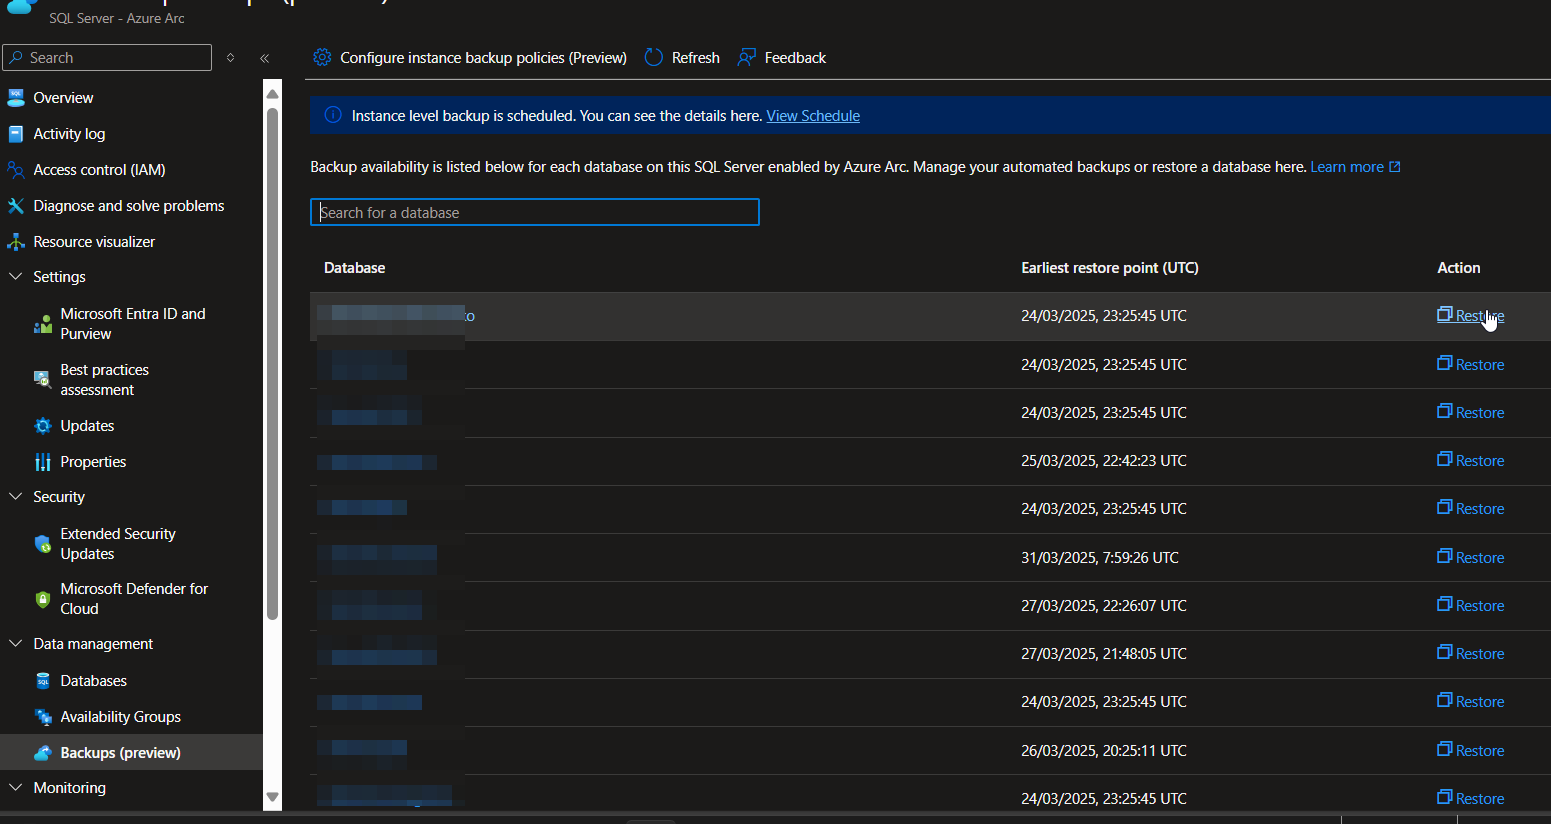Click the Refresh icon in toolbar
Screen dimensions: 1551x824
[x=654, y=58]
